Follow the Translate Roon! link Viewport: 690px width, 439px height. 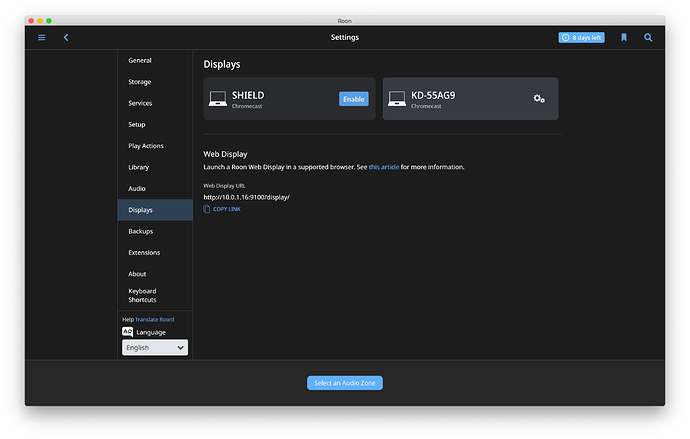(154, 319)
